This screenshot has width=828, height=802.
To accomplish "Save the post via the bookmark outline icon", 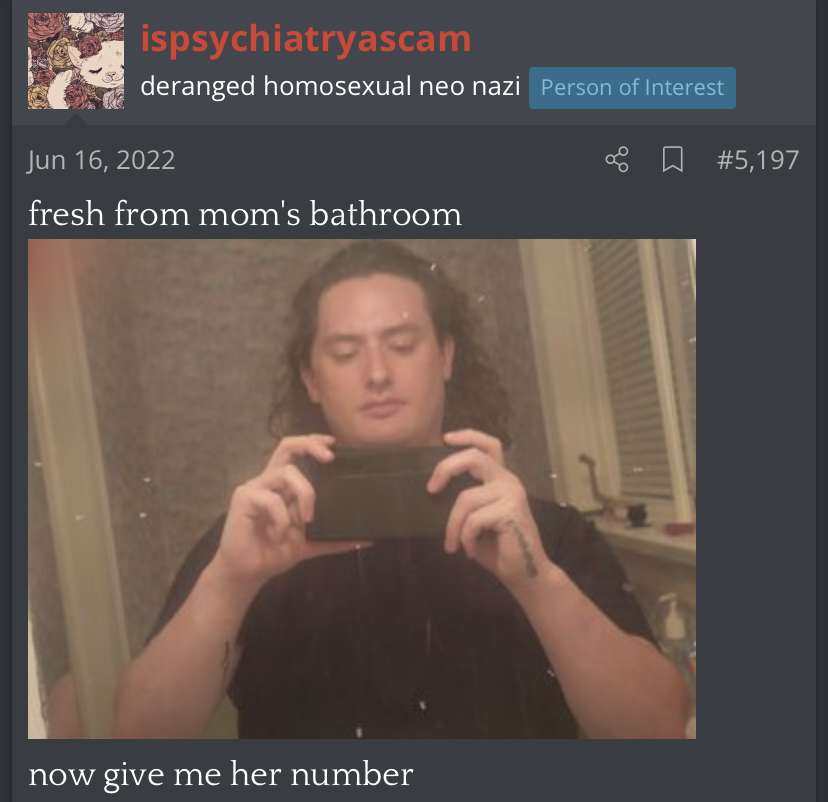I will 673,159.
